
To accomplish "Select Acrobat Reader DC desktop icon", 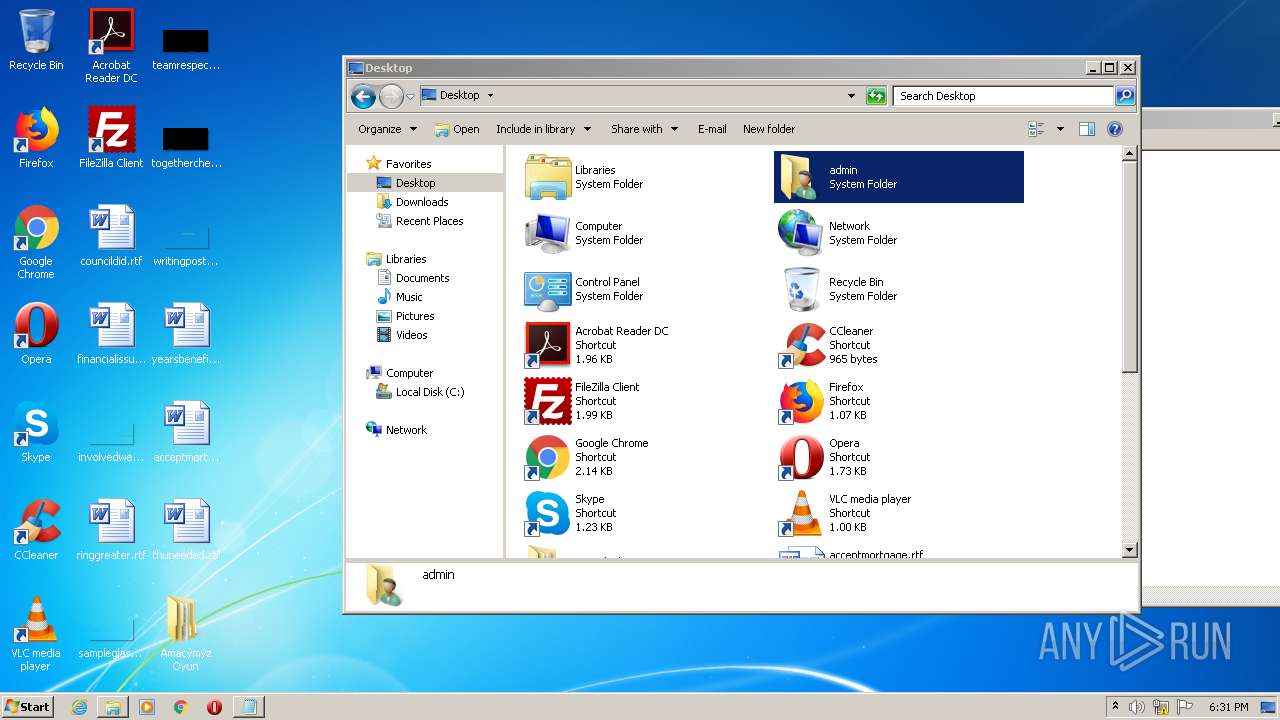I will 111,46.
